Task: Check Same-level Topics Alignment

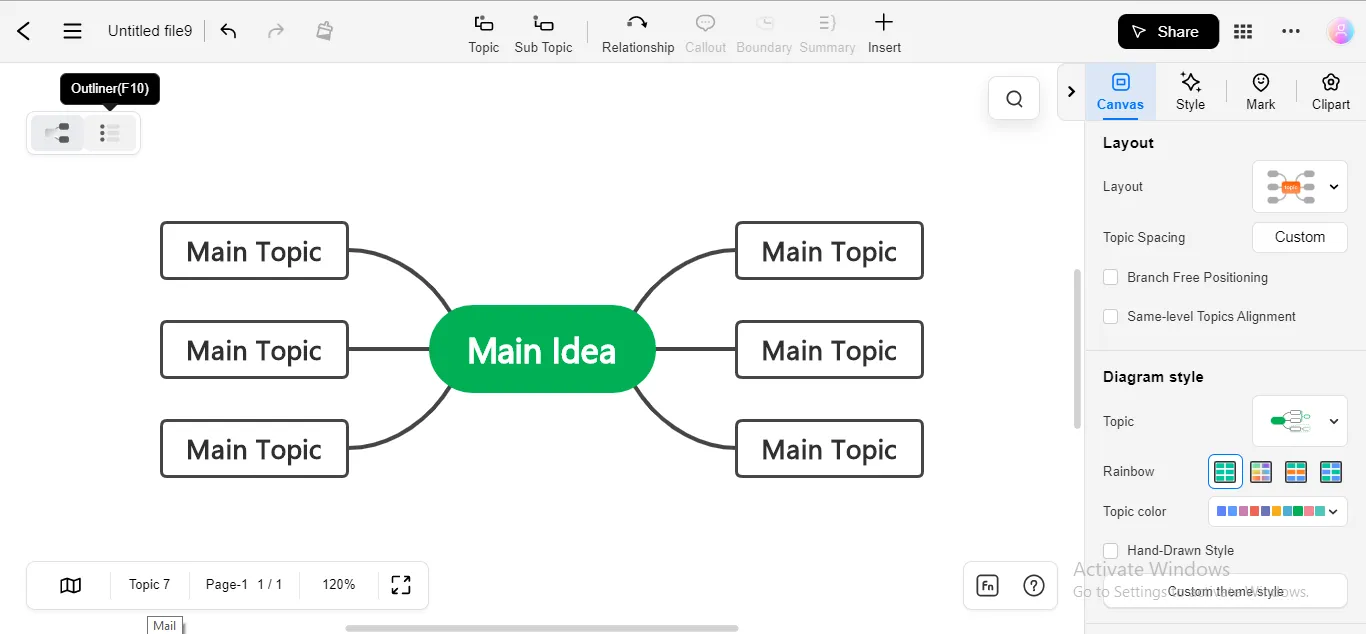Action: (1110, 316)
